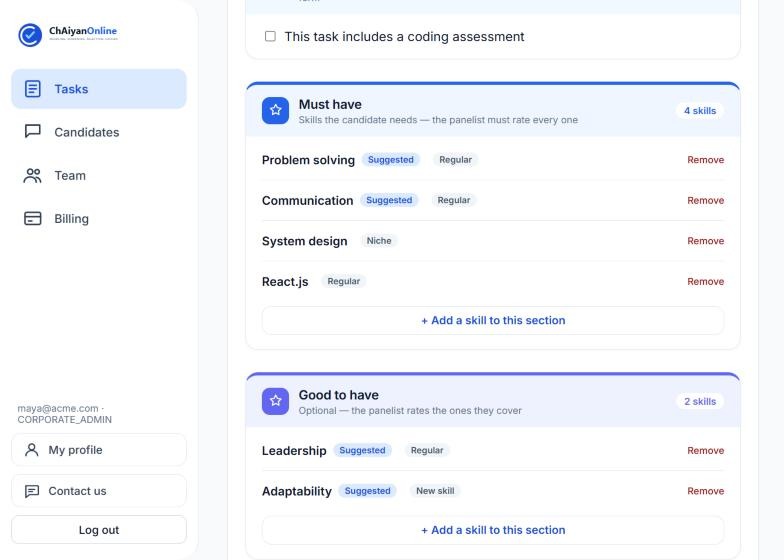The width and height of the screenshot is (784, 560).
Task: Click the 4 skills count badge
Action: (x=700, y=111)
